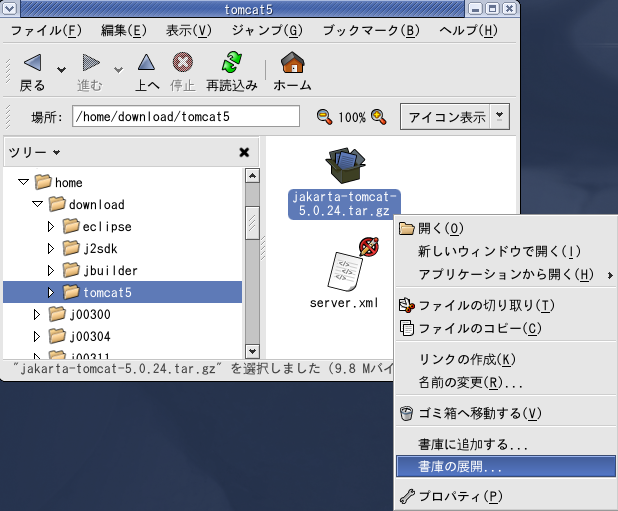Open アプリケーションから開く(H) submenu
The height and width of the screenshot is (511, 618).
click(506, 274)
